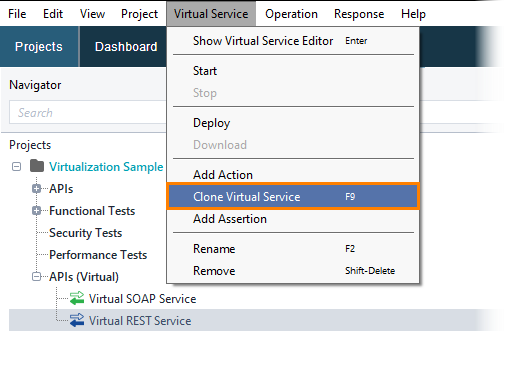Click the Projects heading in the tree
This screenshot has height=372, width=505.
pos(30,145)
